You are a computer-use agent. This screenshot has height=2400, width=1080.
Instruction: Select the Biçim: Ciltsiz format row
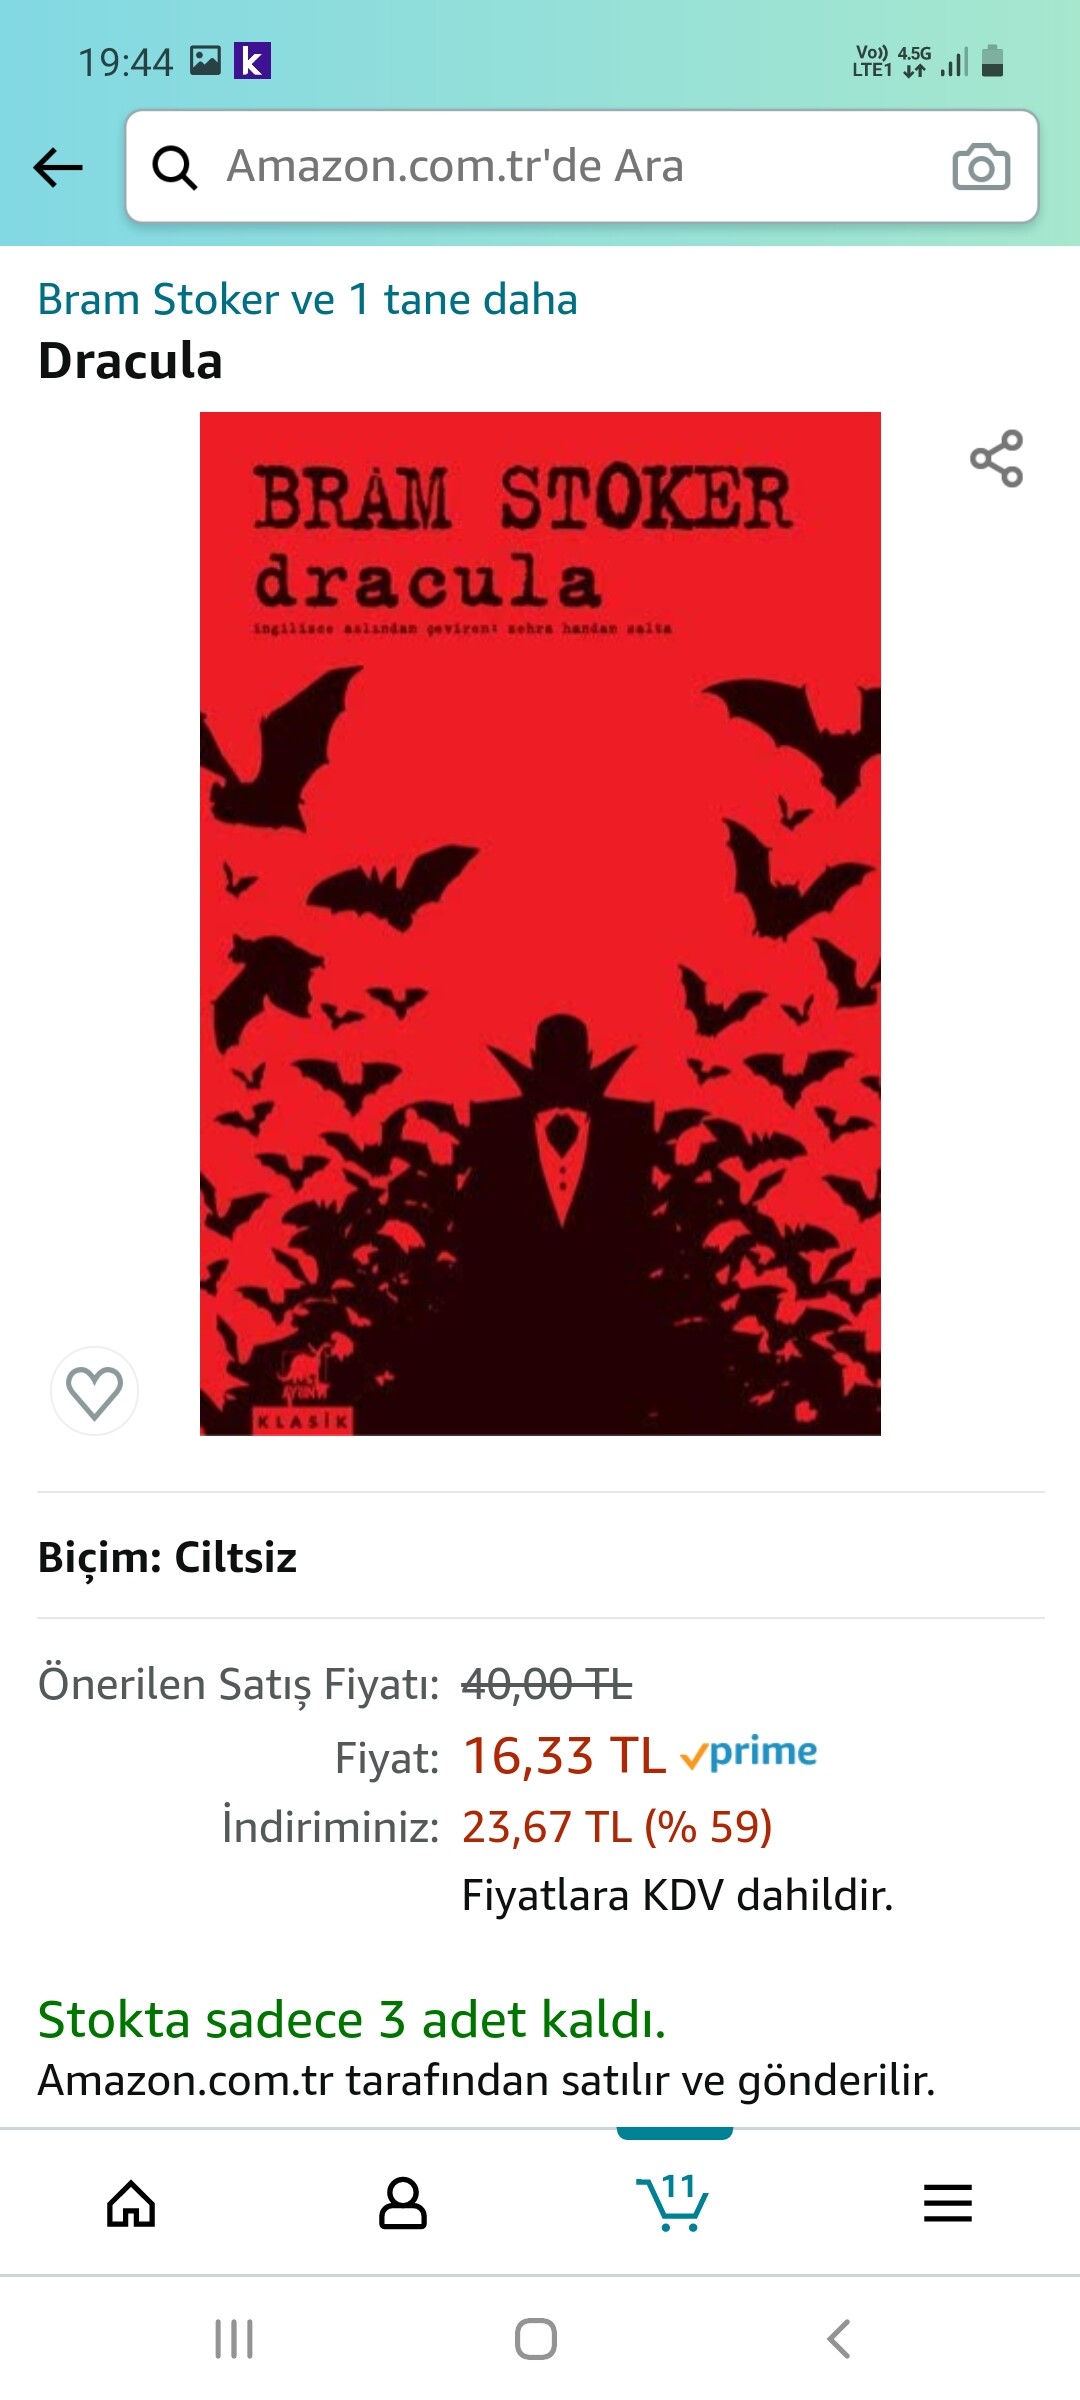(x=540, y=1557)
